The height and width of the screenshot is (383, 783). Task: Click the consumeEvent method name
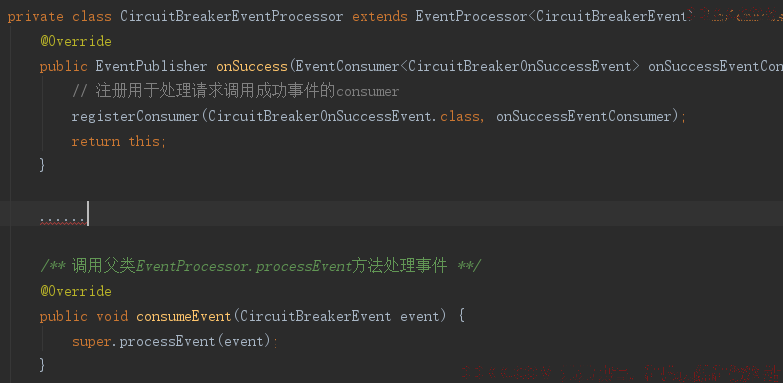point(184,316)
